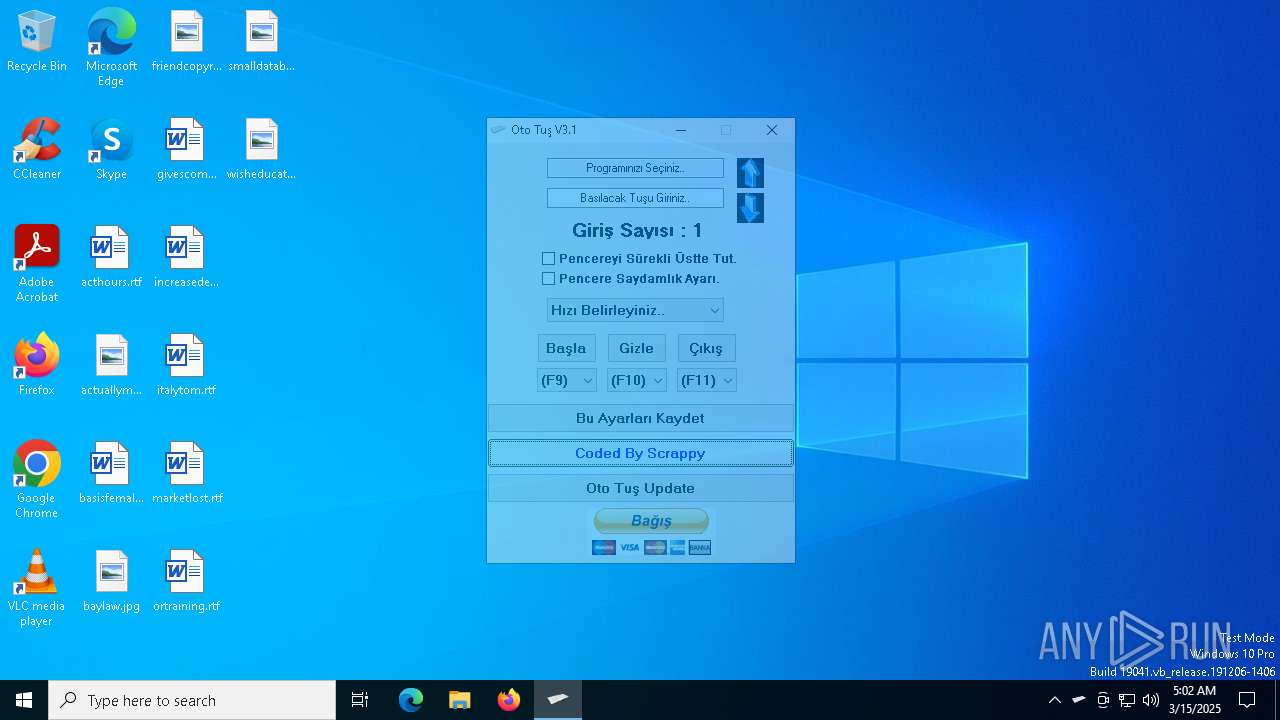
Task: Select italytom.rtf document icon
Action: click(x=186, y=366)
